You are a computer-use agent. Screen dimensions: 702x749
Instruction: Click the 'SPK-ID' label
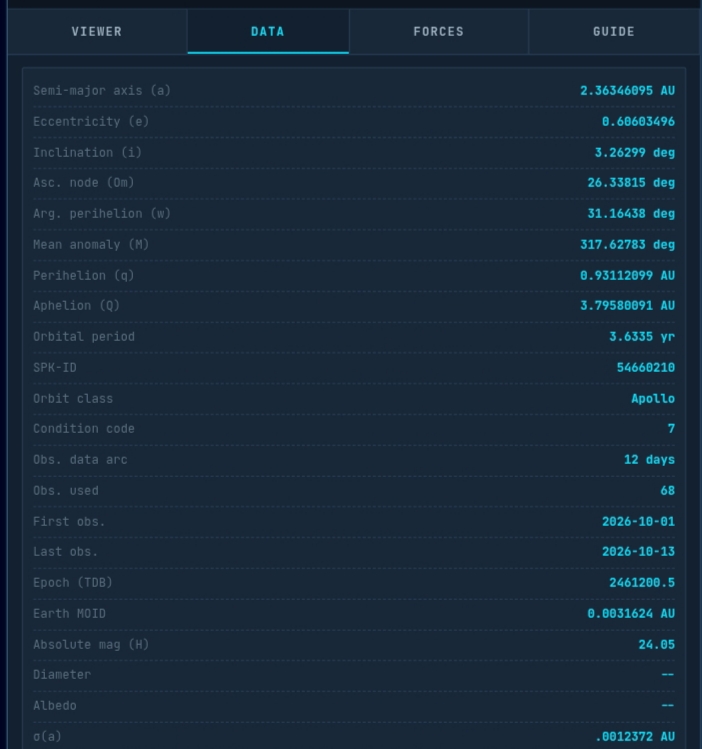54,368
